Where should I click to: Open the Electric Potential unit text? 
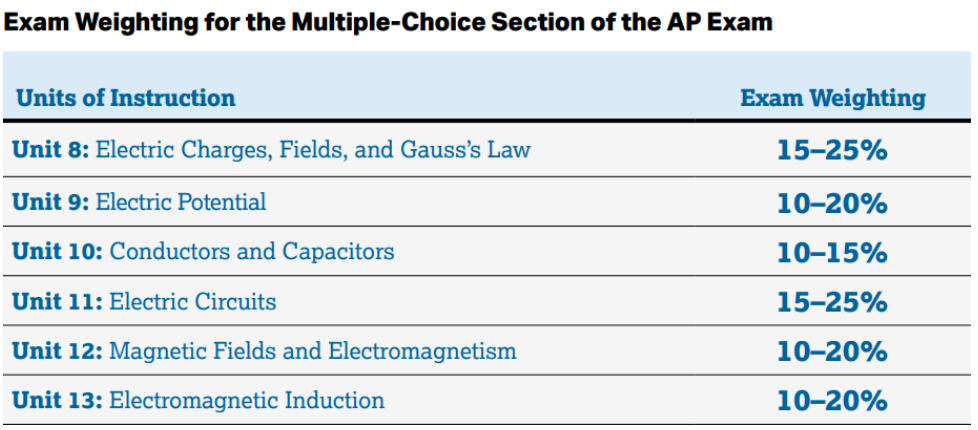coord(180,202)
